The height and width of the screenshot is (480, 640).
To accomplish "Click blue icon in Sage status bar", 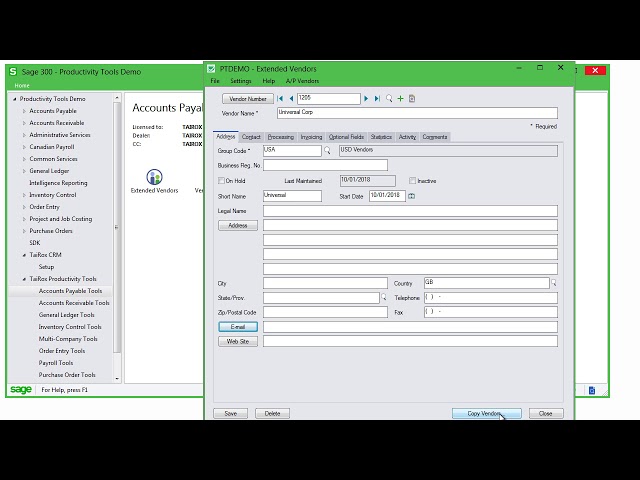I will 592,390.
